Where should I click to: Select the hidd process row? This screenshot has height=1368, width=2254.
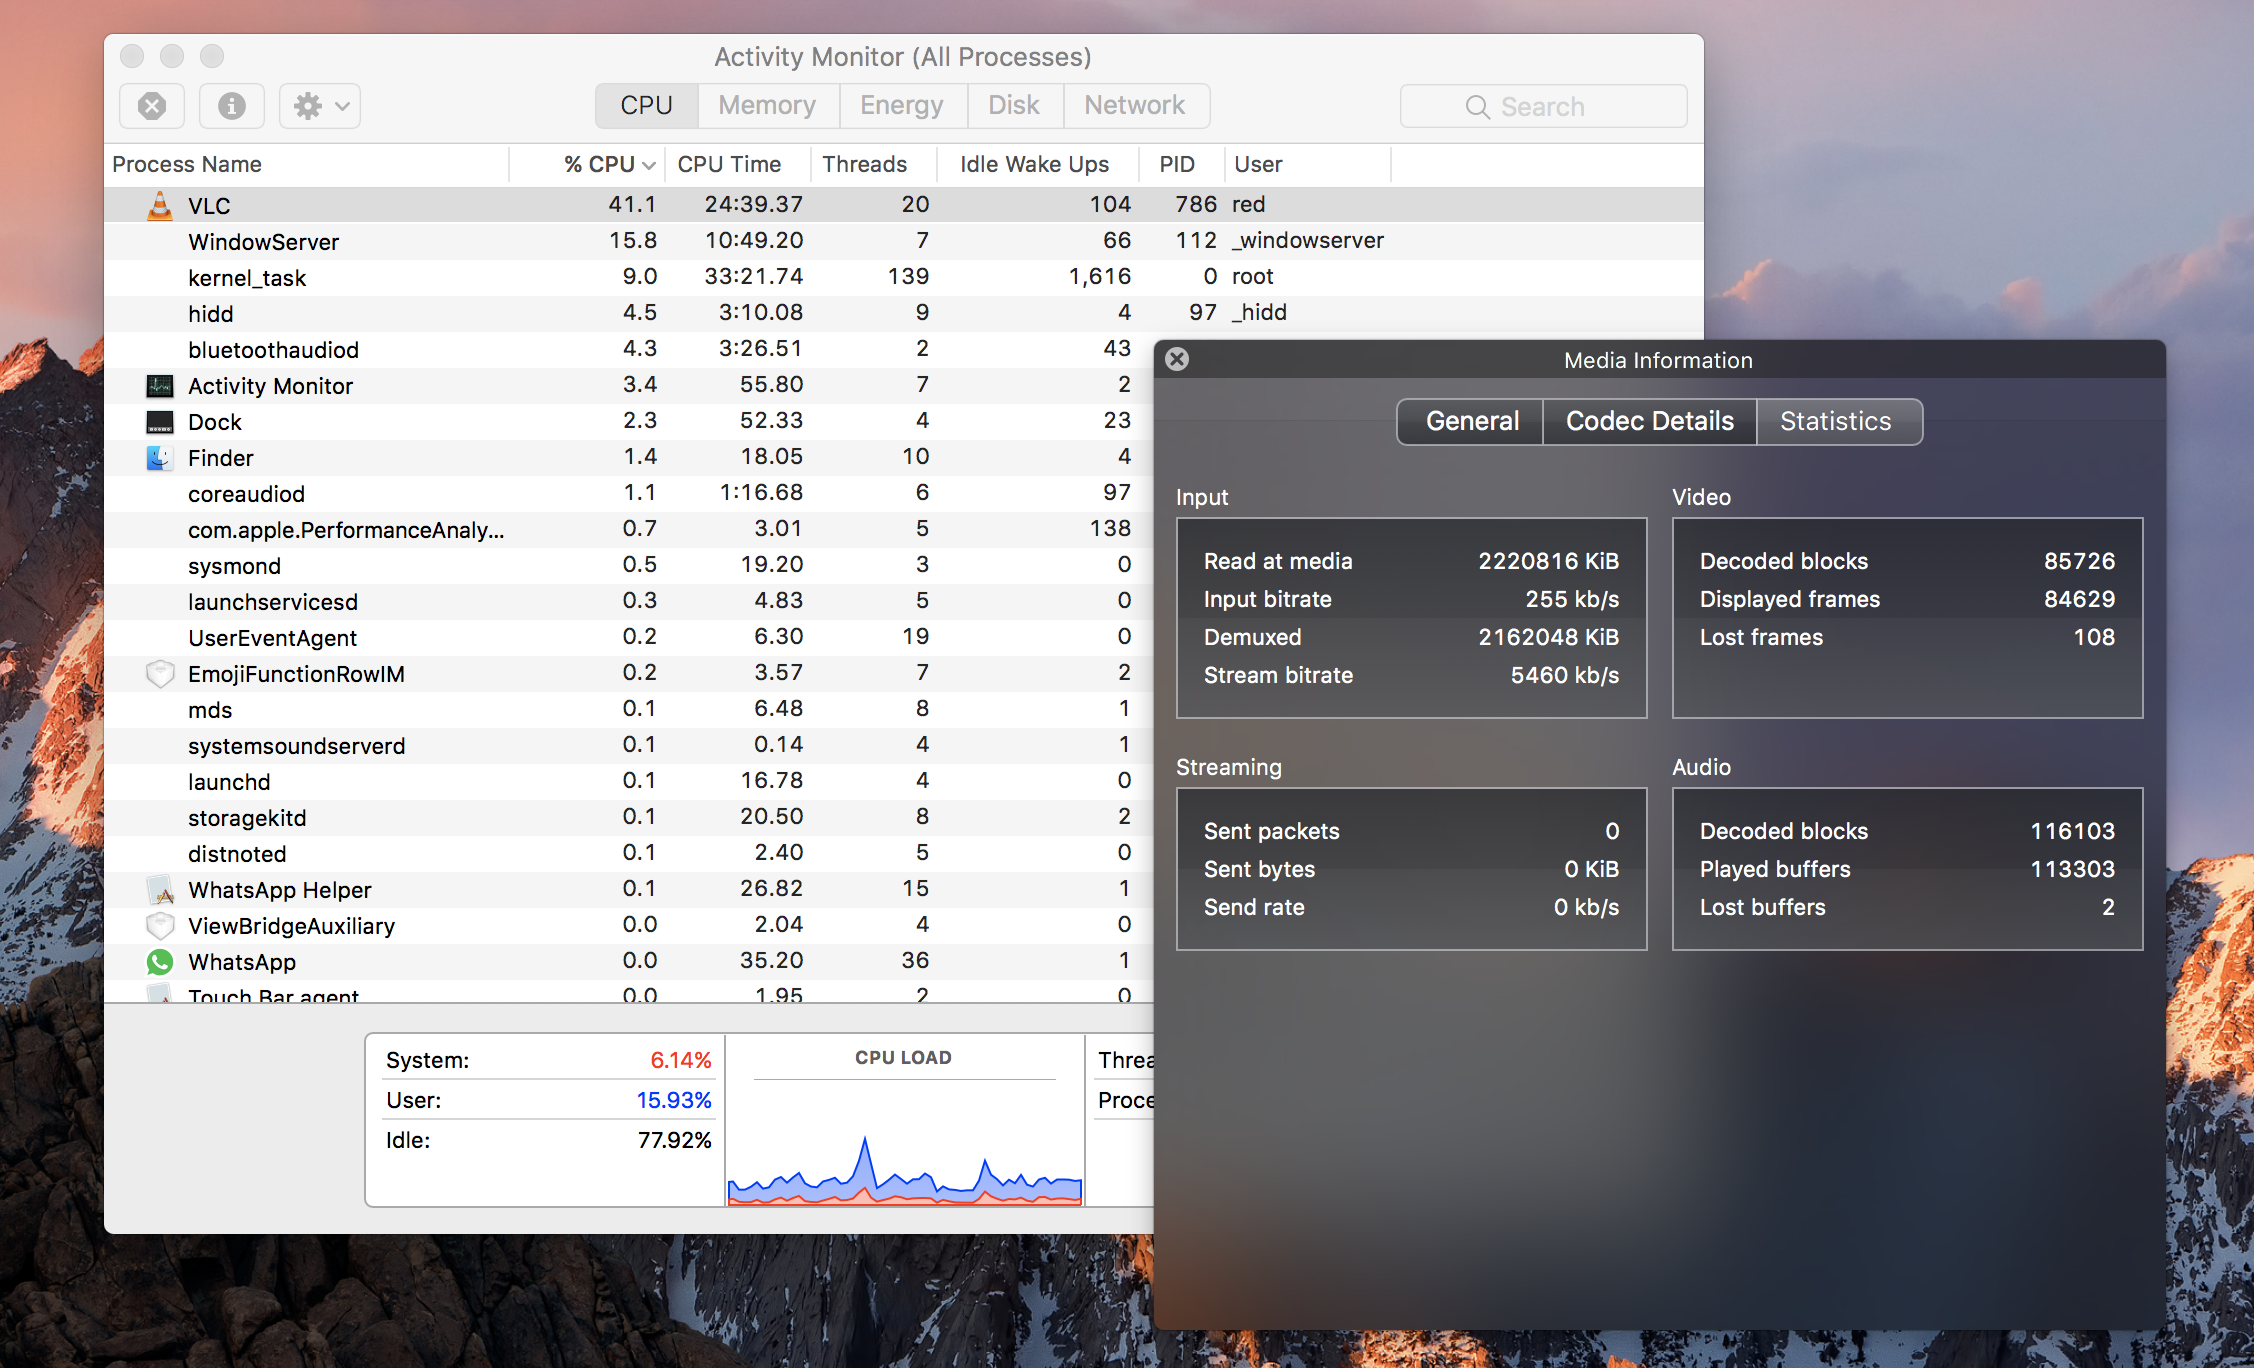pos(904,313)
